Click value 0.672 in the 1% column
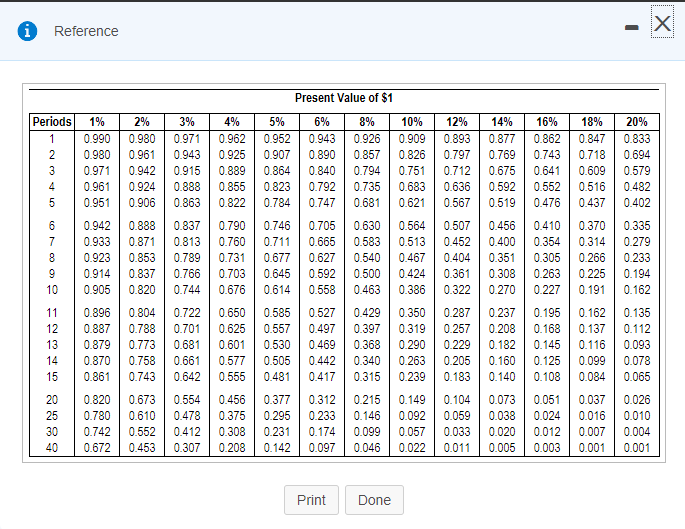 pos(97,448)
